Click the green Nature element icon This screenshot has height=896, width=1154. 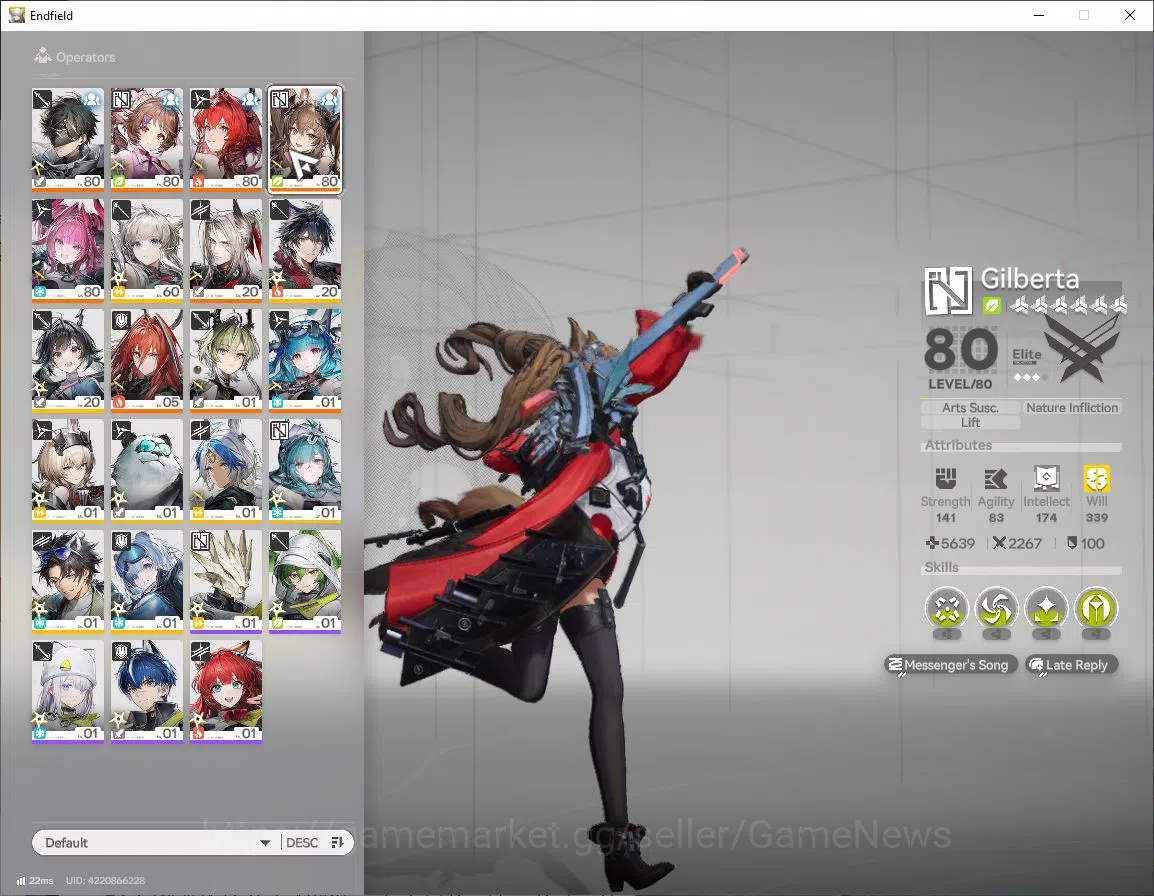pos(991,305)
